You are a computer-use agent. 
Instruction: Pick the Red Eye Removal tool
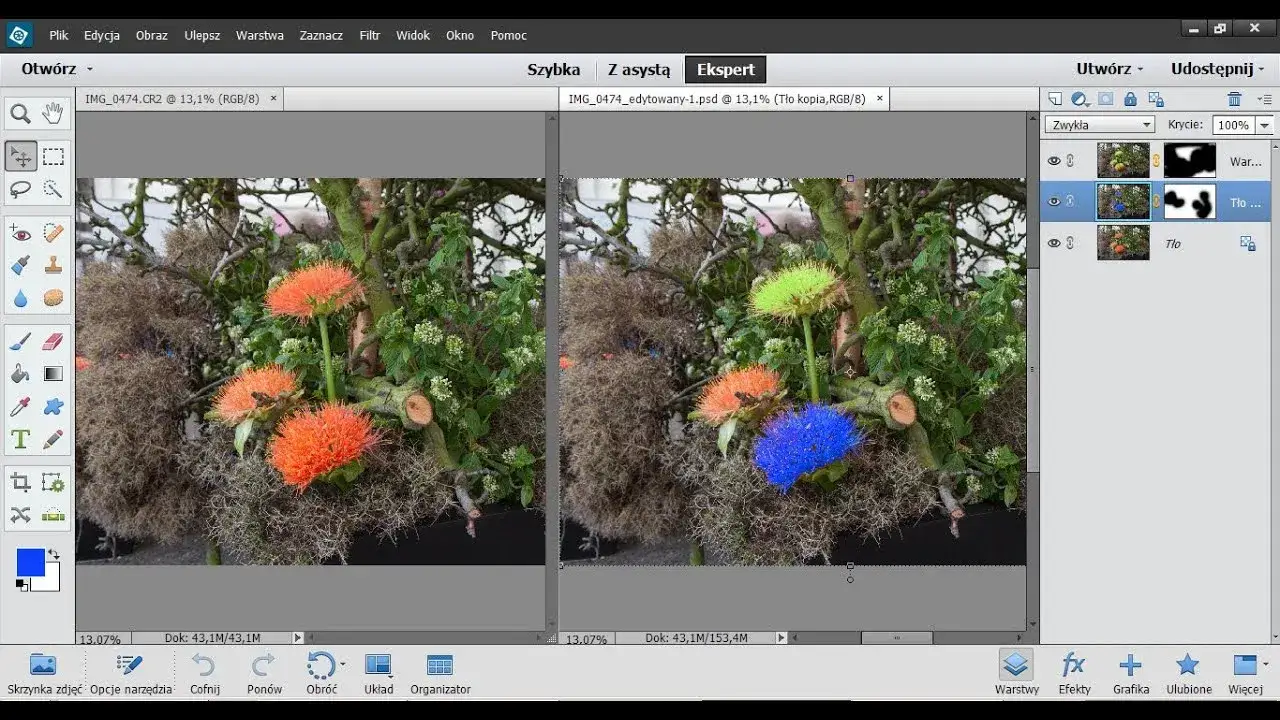tap(20, 234)
